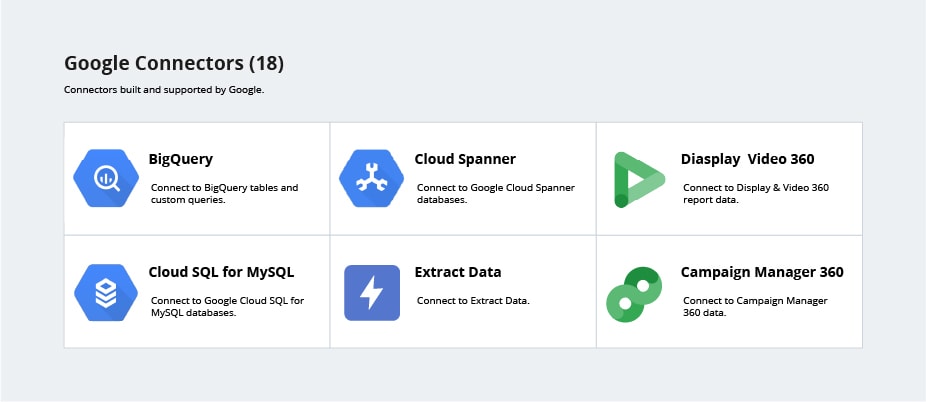The image size is (926, 402).
Task: Click the Google Connectors (18) heading
Action: point(174,63)
